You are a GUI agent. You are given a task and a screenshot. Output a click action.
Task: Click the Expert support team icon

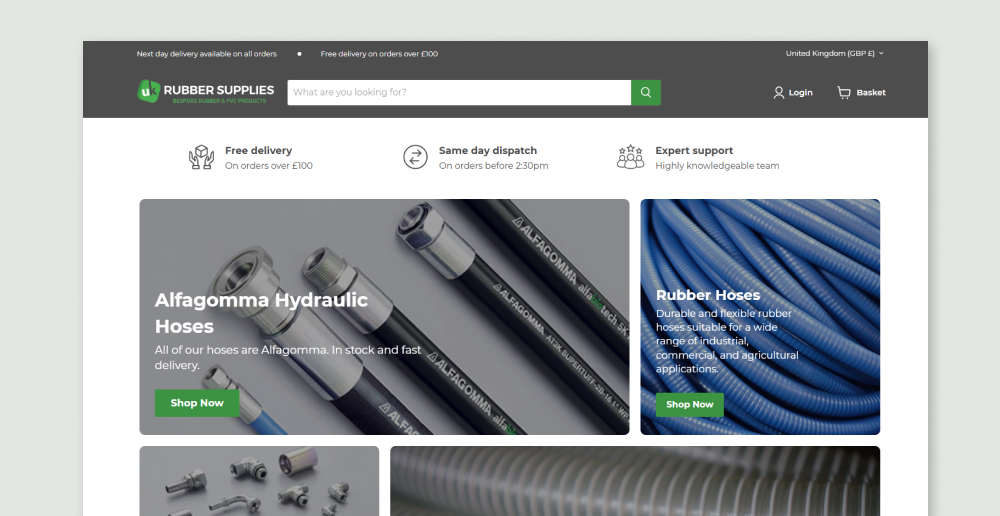pos(630,157)
